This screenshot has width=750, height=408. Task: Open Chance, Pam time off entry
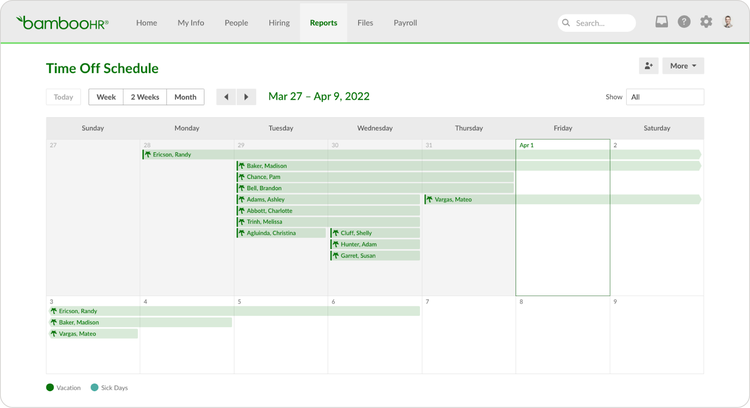(375, 177)
